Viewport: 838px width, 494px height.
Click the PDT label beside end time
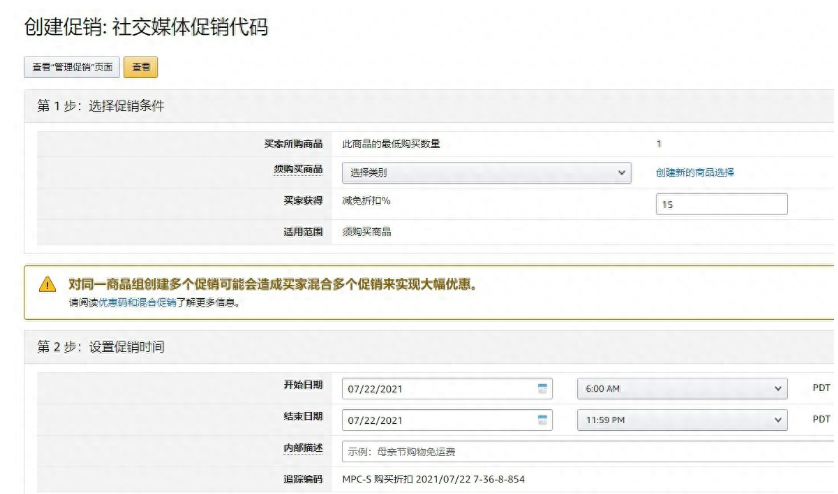pos(821,419)
